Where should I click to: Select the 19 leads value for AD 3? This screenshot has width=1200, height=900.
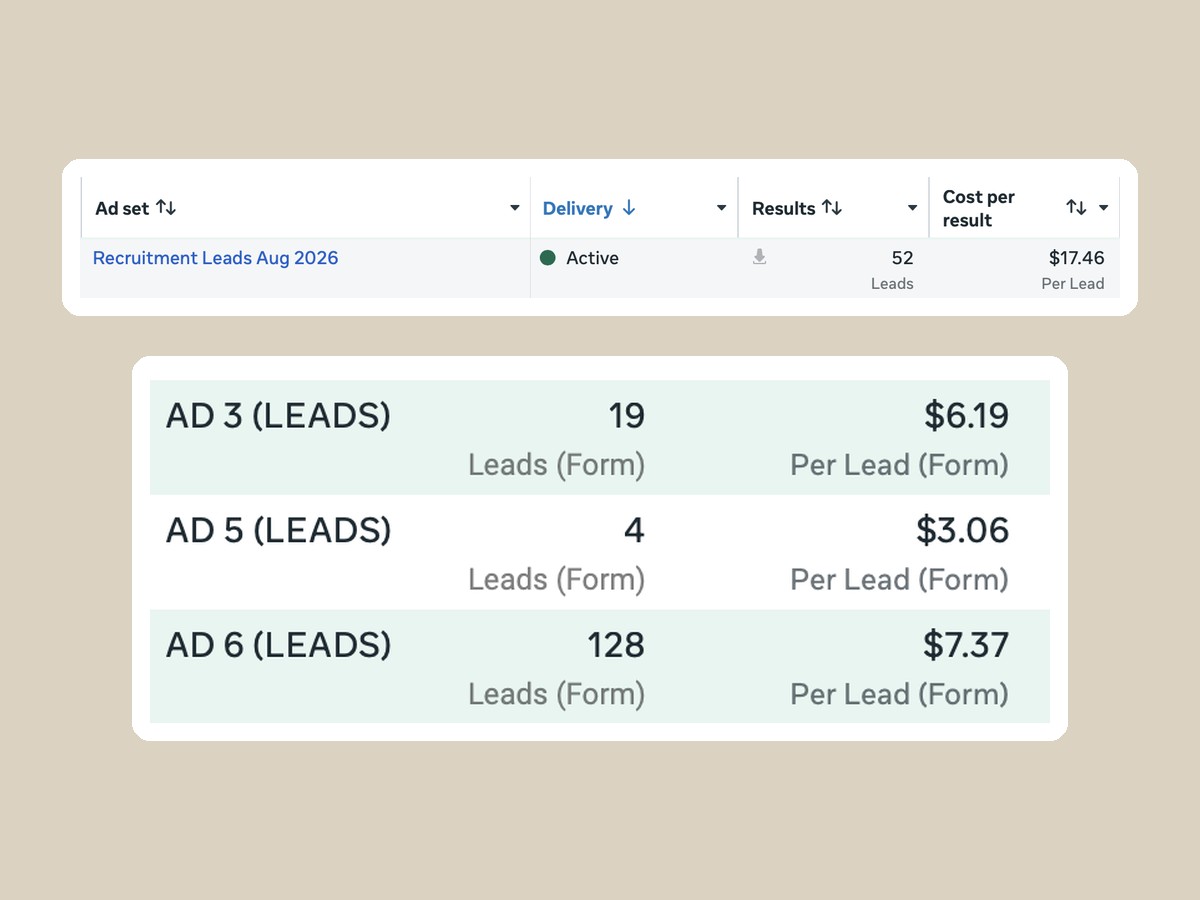click(627, 415)
